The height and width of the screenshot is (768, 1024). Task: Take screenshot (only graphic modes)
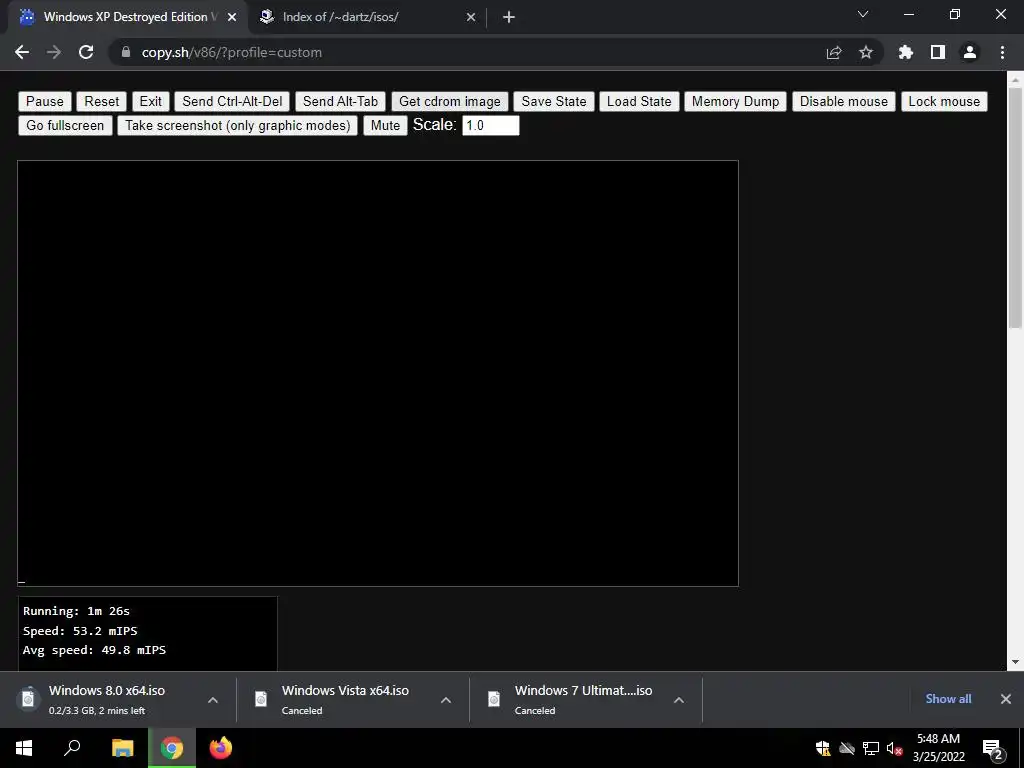click(238, 125)
